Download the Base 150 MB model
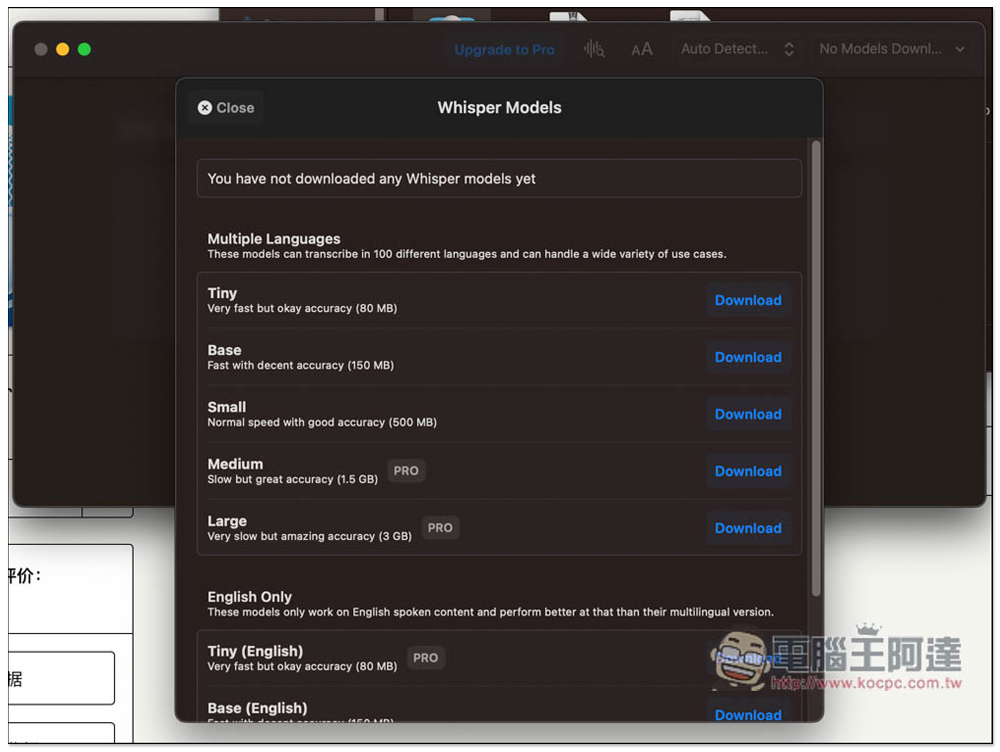This screenshot has height=752, width=1000. [747, 357]
